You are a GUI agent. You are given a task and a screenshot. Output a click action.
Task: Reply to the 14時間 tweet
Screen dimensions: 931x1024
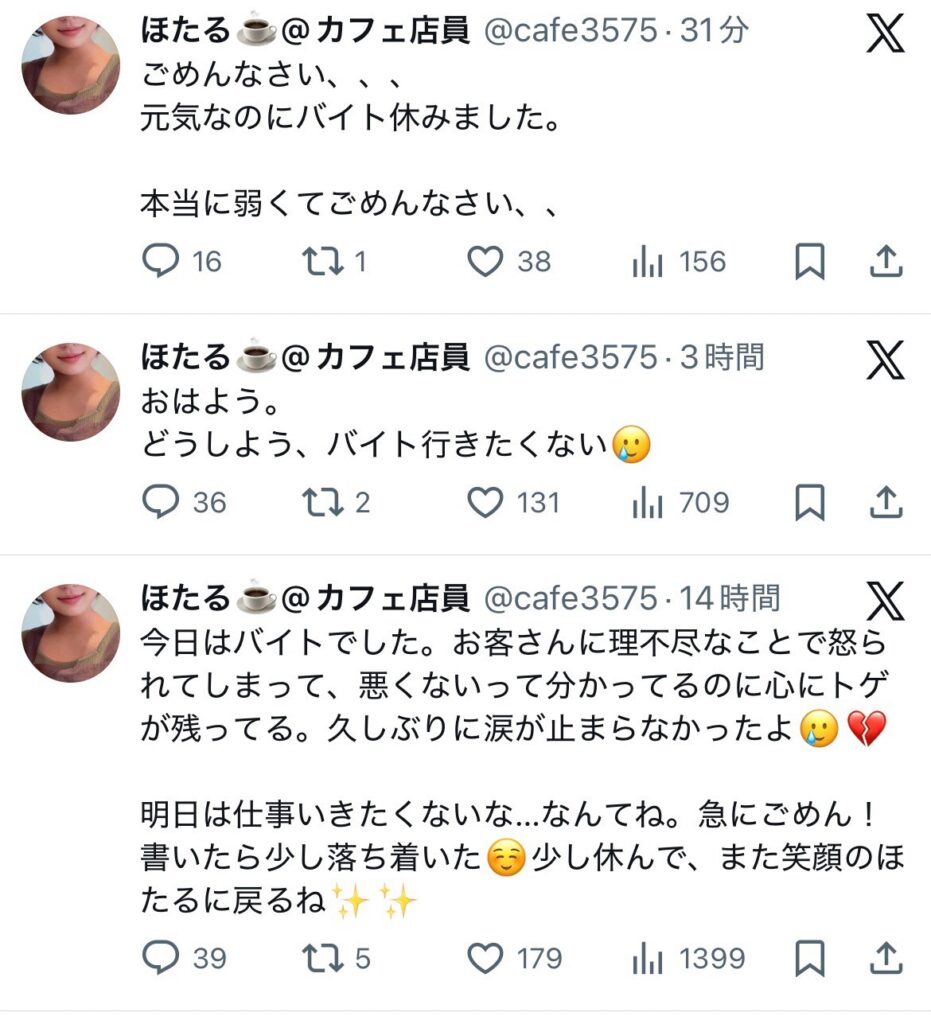pos(160,959)
